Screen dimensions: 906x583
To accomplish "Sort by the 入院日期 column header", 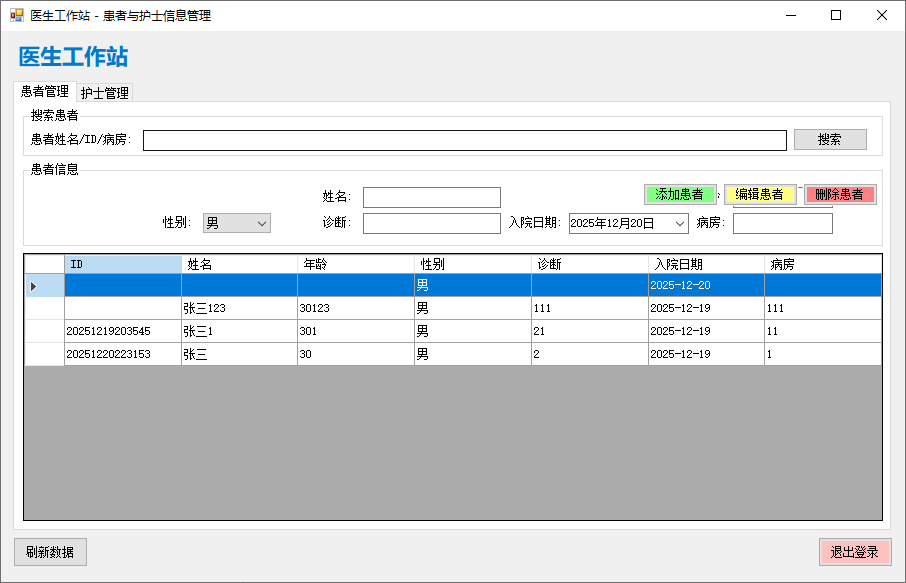I will click(x=706, y=264).
